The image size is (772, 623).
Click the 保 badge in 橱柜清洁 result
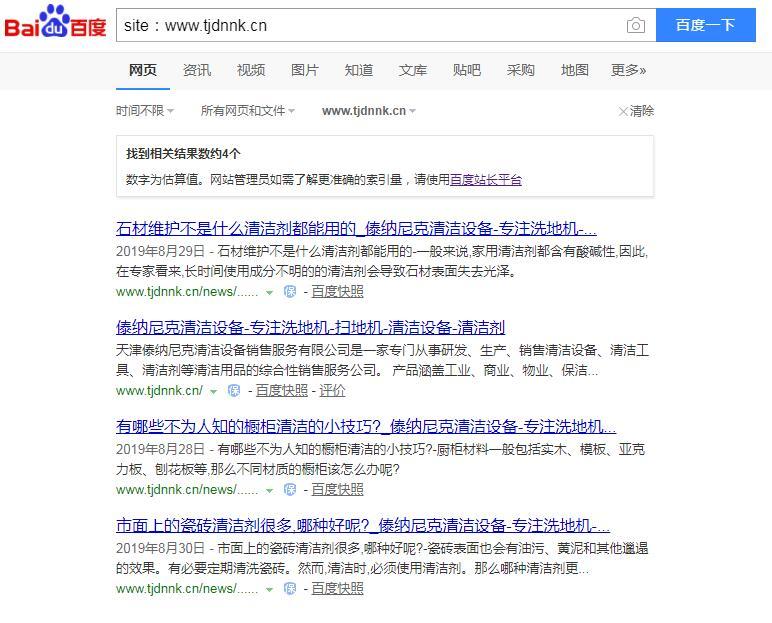[290, 490]
